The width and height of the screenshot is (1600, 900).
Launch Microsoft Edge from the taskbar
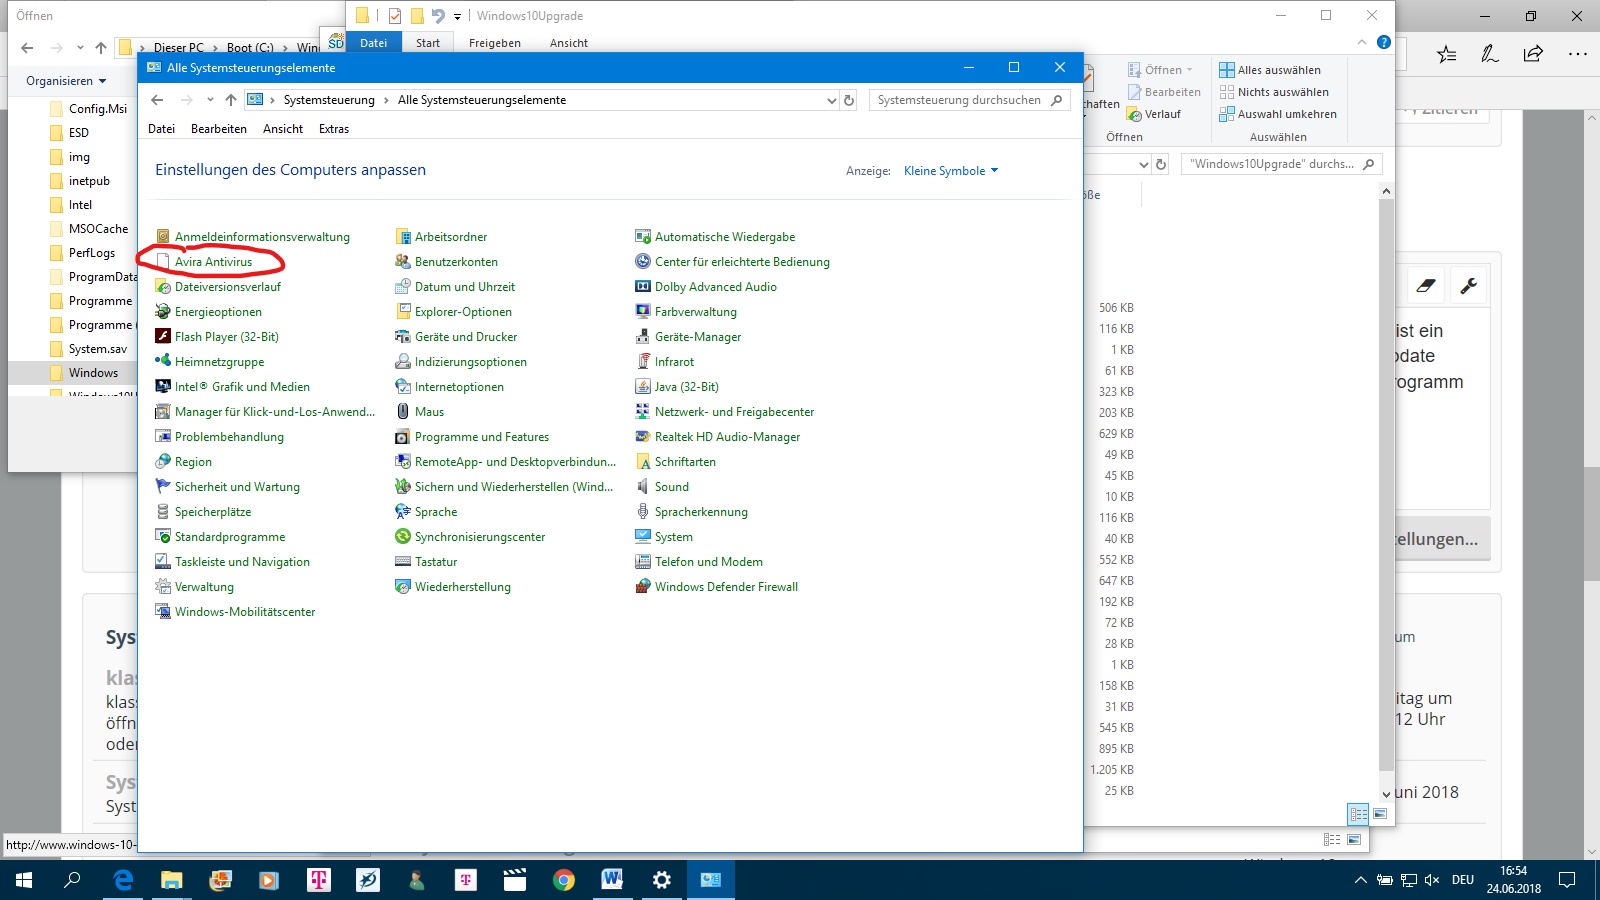click(123, 880)
